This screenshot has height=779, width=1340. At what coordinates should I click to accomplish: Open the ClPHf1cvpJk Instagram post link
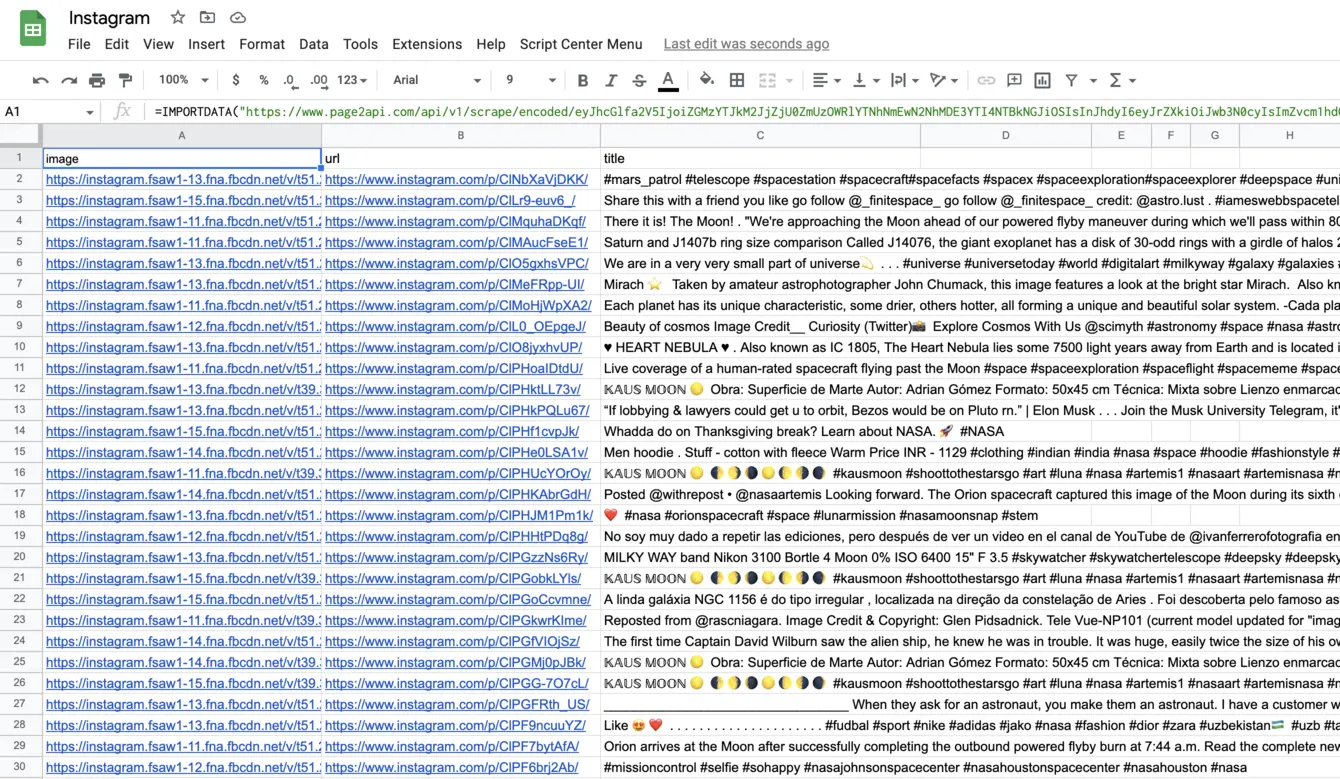452,431
